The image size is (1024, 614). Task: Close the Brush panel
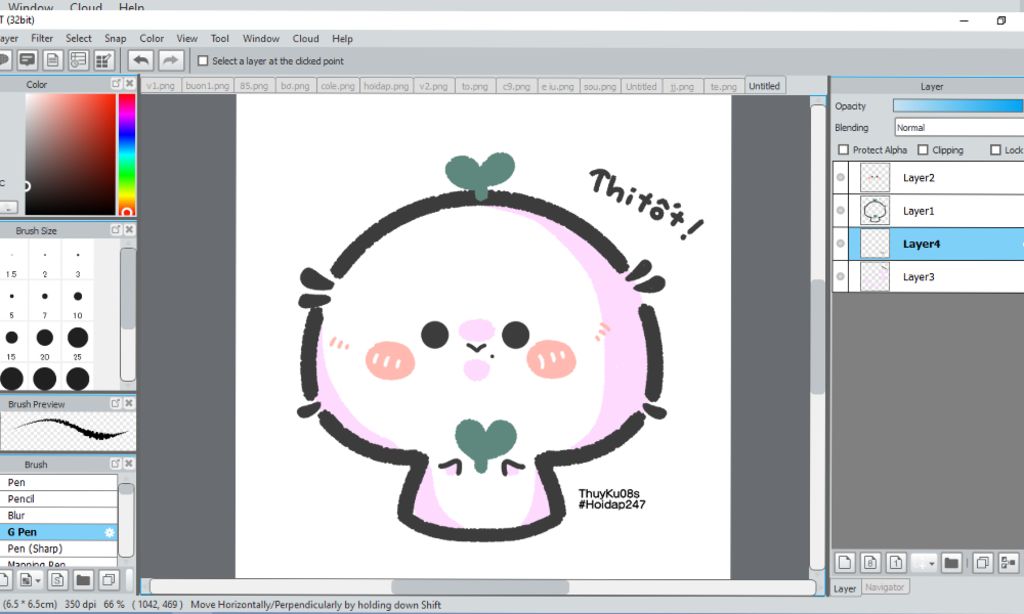coord(129,464)
